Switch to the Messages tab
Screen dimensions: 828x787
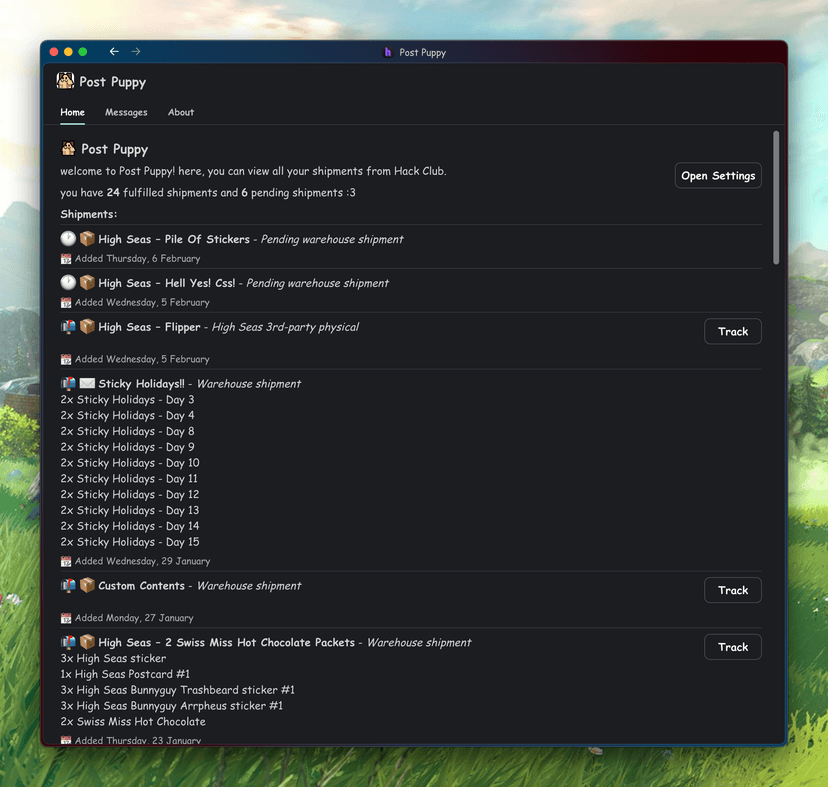point(126,112)
